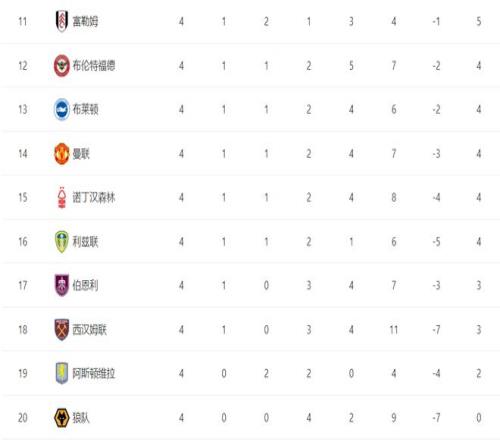The width and height of the screenshot is (500, 440).
Task: Open the 诺丁汉森林 team name link
Action: [x=94, y=198]
